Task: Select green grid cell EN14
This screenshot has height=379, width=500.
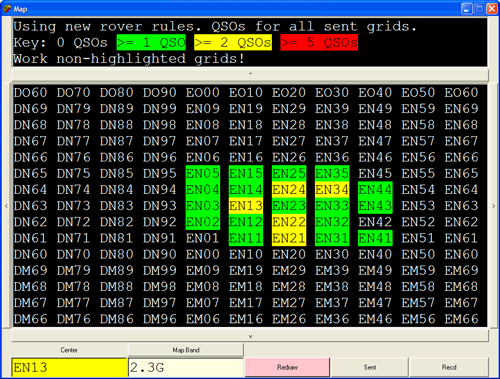Action: pyautogui.click(x=246, y=190)
